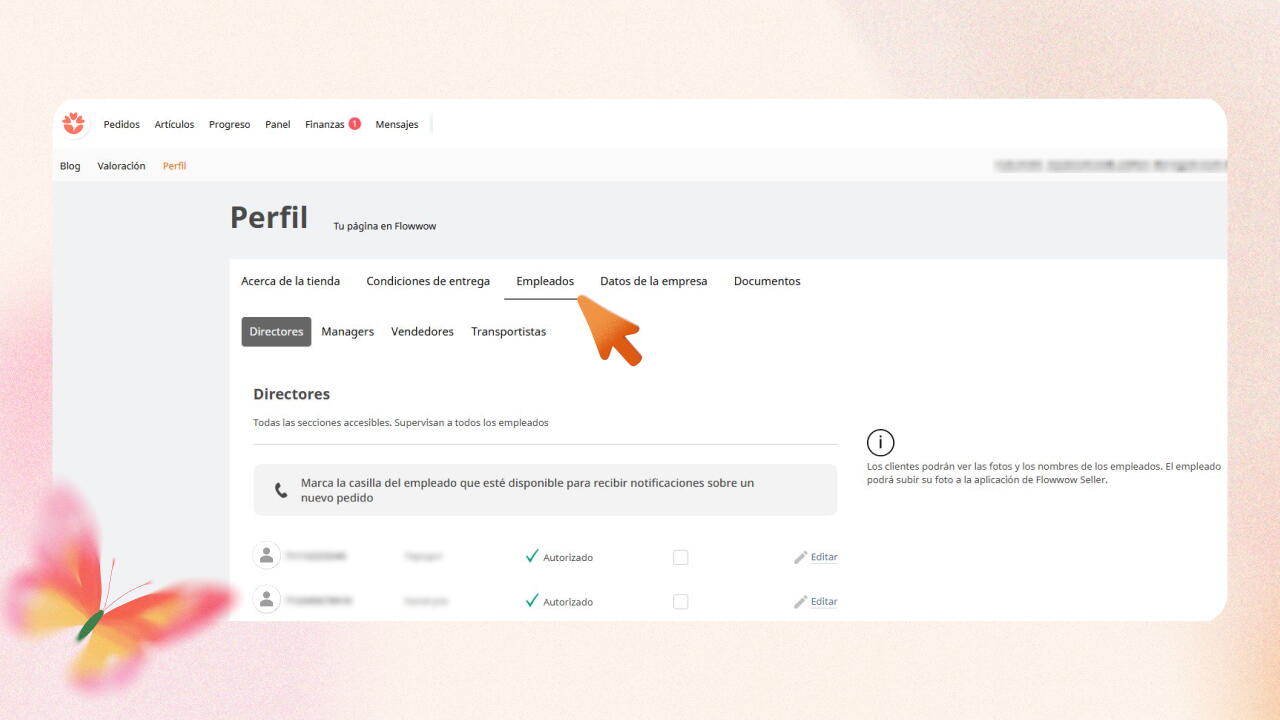Tick the first director's notification checkbox
Image resolution: width=1280 pixels, height=720 pixels.
point(681,557)
